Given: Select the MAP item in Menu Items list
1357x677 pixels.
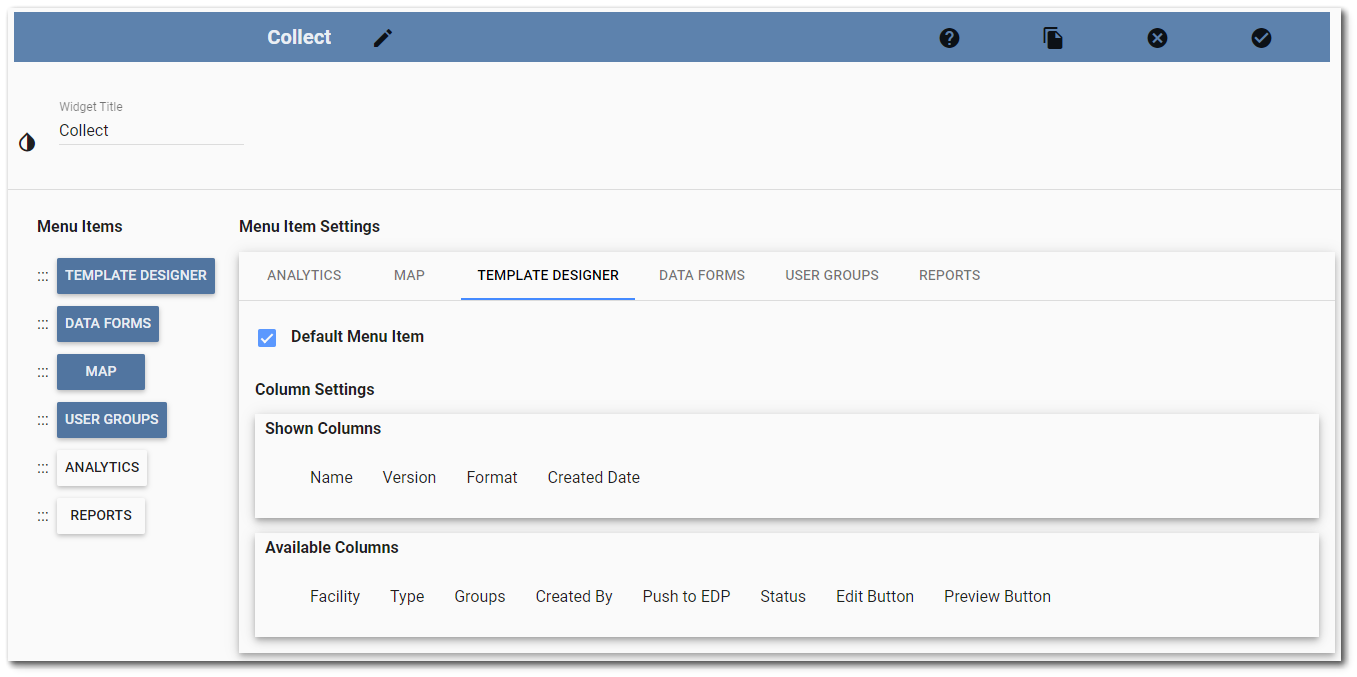Looking at the screenshot, I should [100, 371].
